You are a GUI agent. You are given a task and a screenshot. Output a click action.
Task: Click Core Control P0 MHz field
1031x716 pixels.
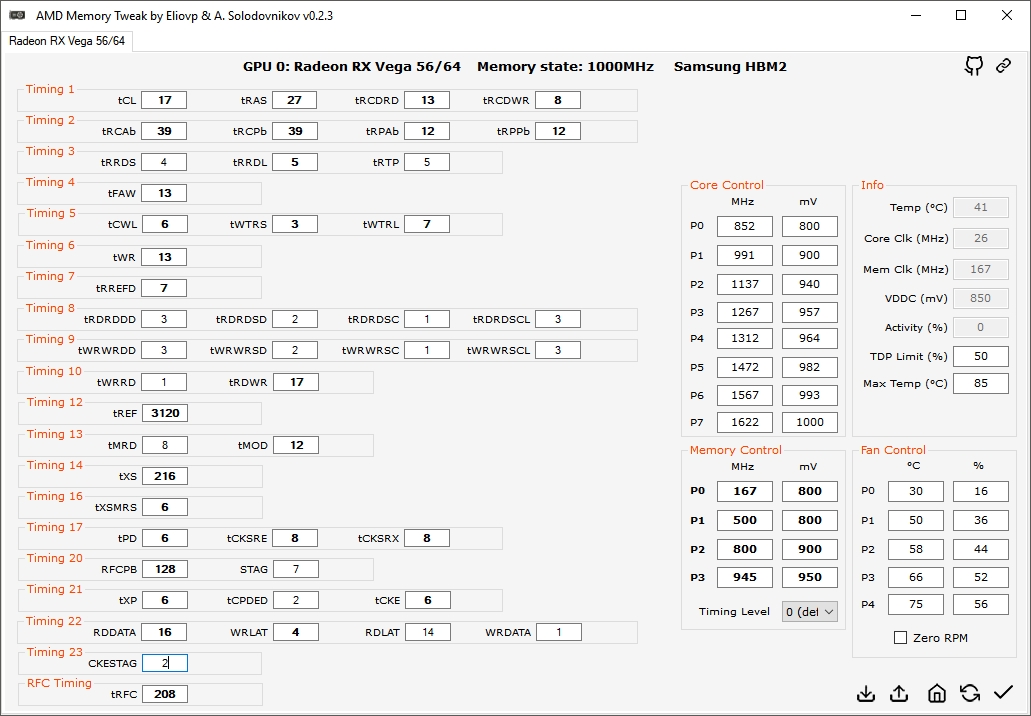(x=744, y=226)
